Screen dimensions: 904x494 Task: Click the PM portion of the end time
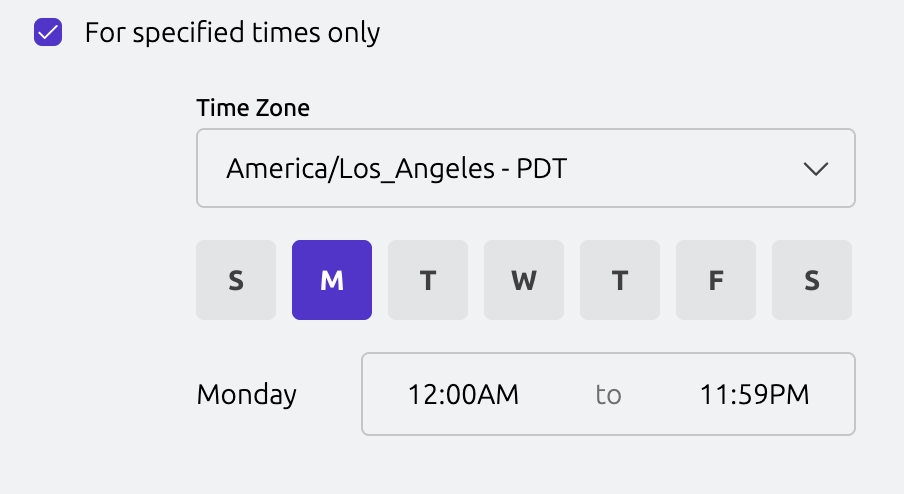pos(790,394)
